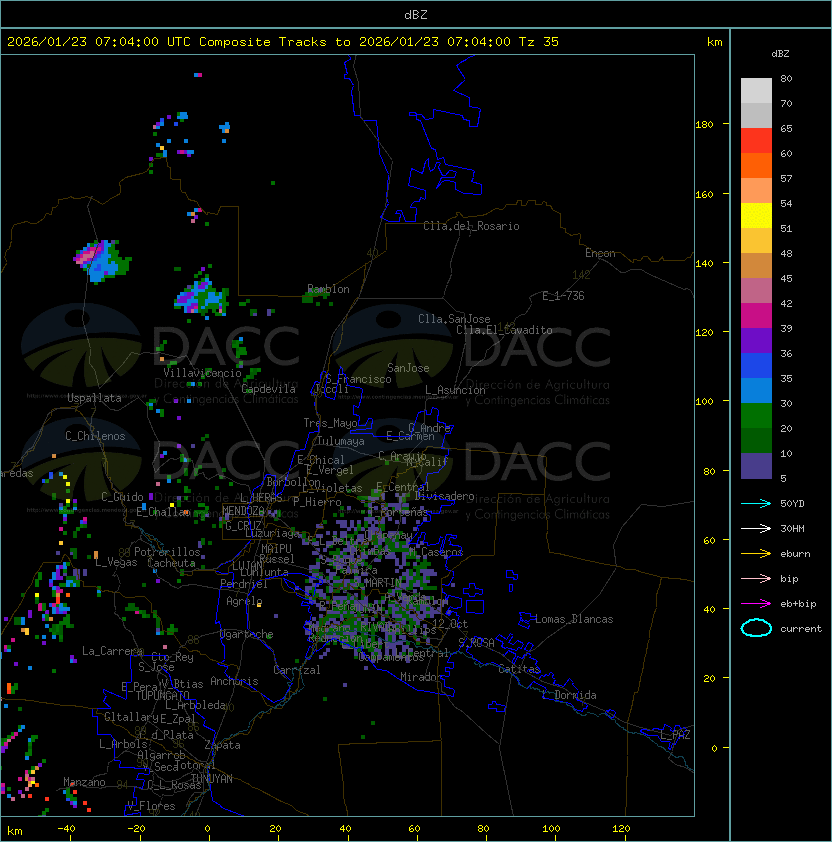Click the Capdevila map label
This screenshot has width=832, height=842.
(x=268, y=389)
